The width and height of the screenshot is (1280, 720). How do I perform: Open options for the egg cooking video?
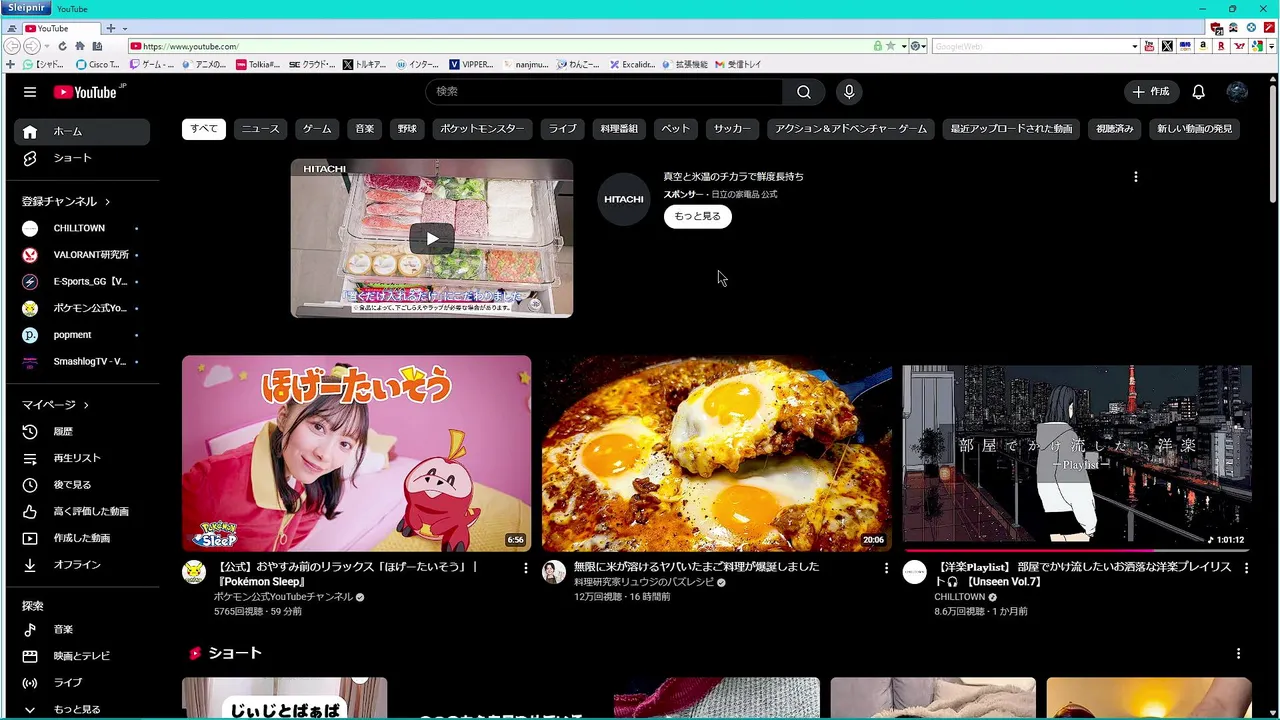click(x=885, y=568)
